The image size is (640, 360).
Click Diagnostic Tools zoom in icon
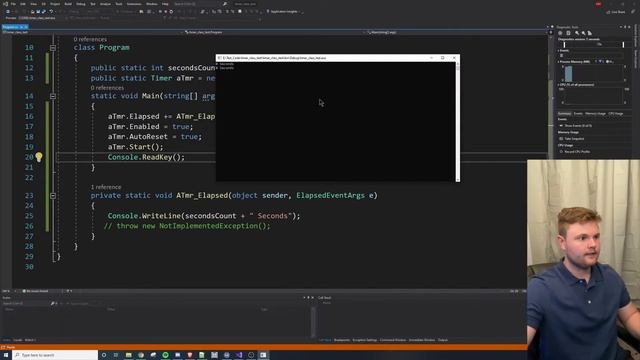pos(577,33)
